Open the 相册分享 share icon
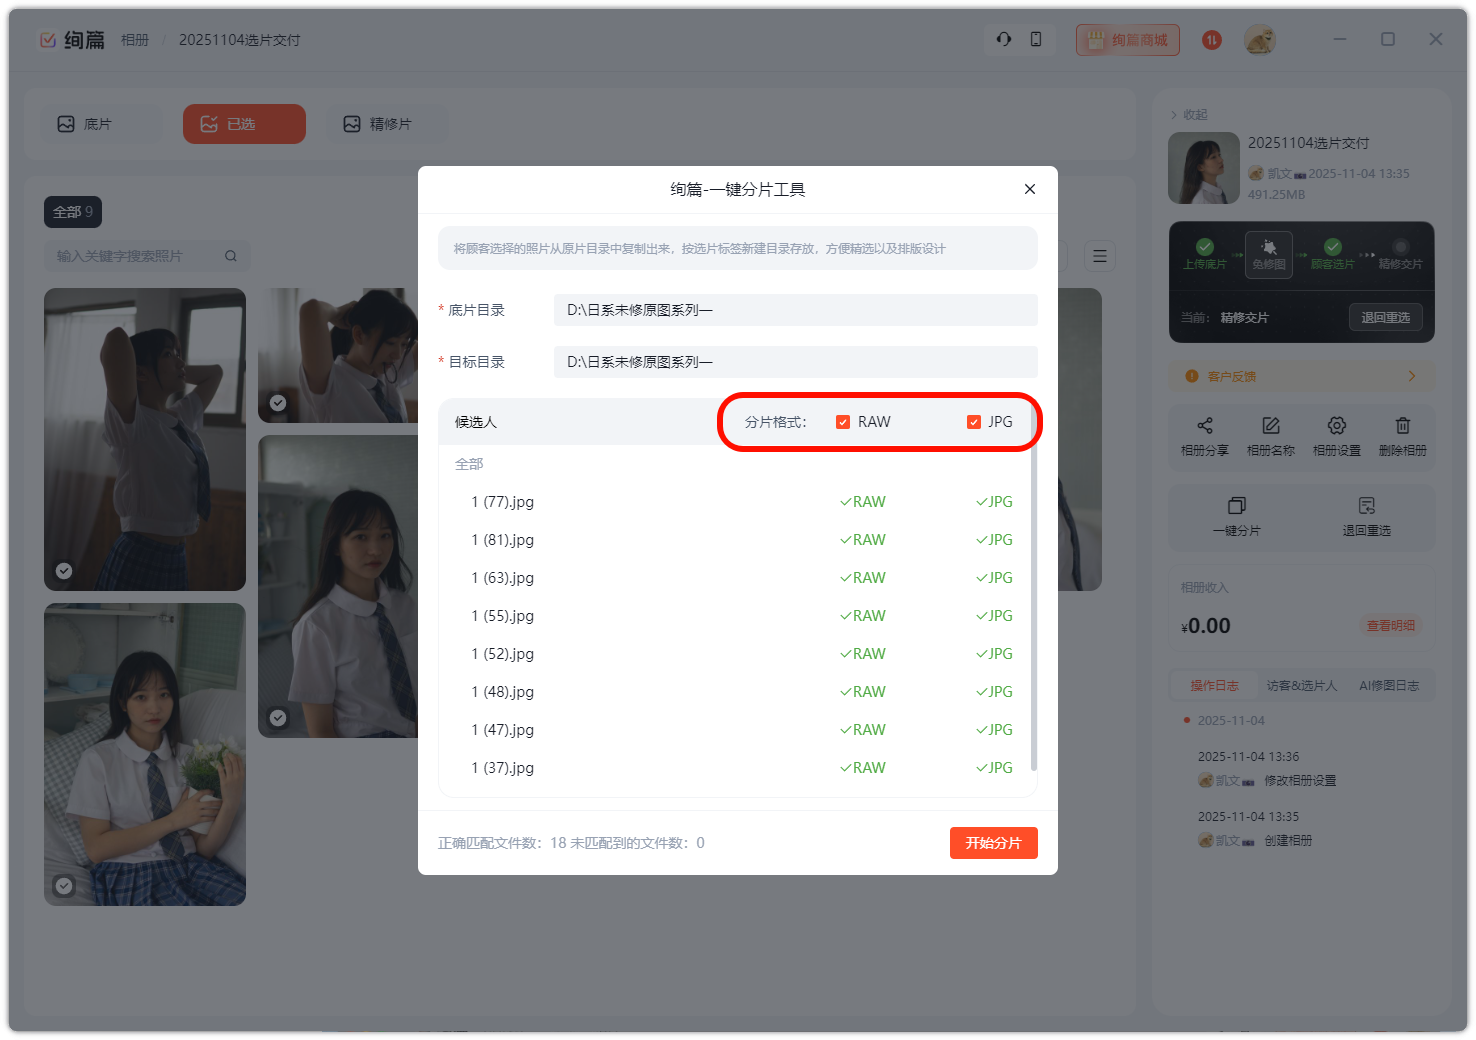 tap(1205, 426)
